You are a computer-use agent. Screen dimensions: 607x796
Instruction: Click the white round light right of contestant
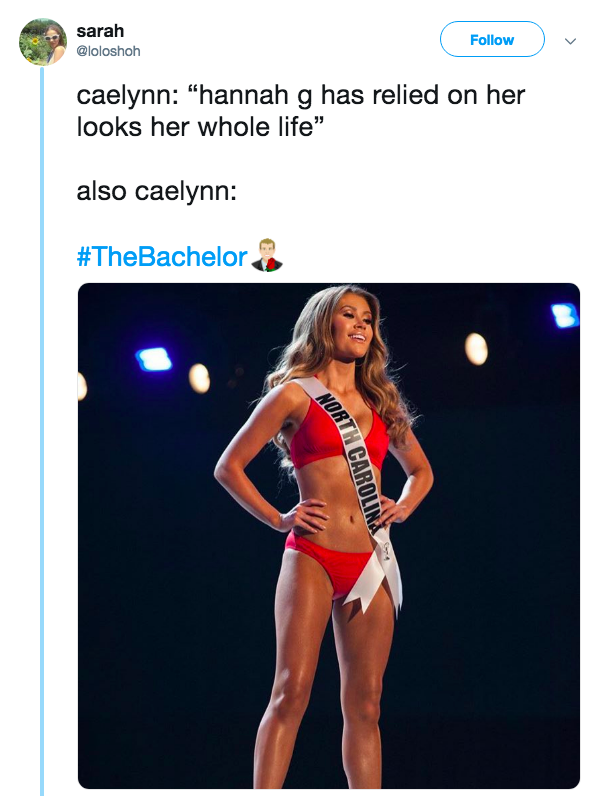[x=476, y=349]
